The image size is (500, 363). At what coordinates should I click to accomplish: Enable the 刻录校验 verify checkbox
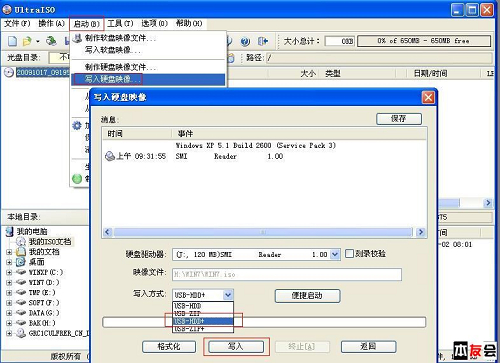click(x=349, y=254)
